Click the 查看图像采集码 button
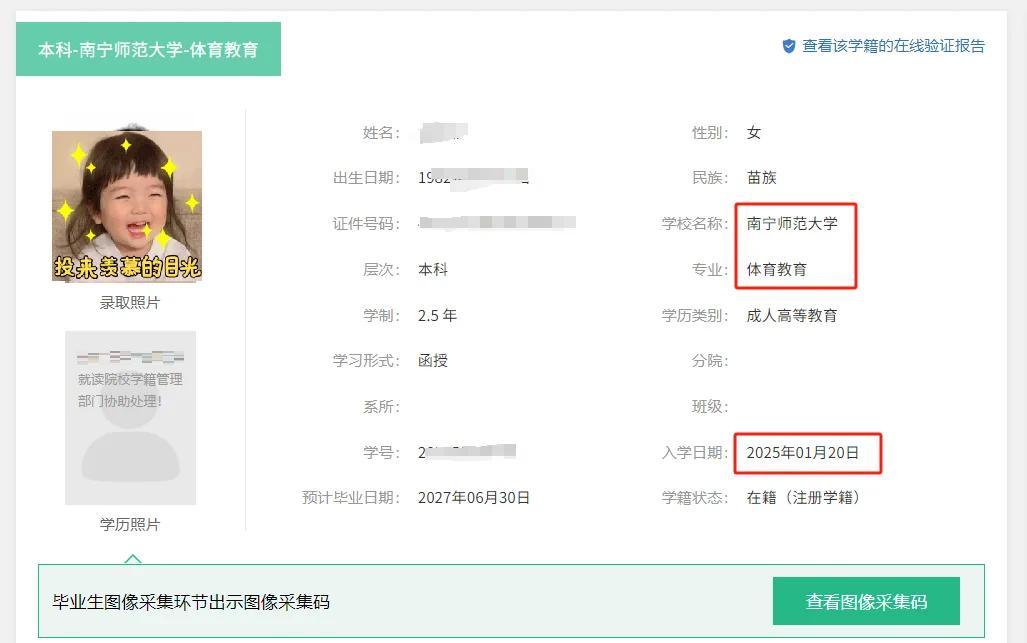This screenshot has width=1027, height=643. (x=866, y=601)
